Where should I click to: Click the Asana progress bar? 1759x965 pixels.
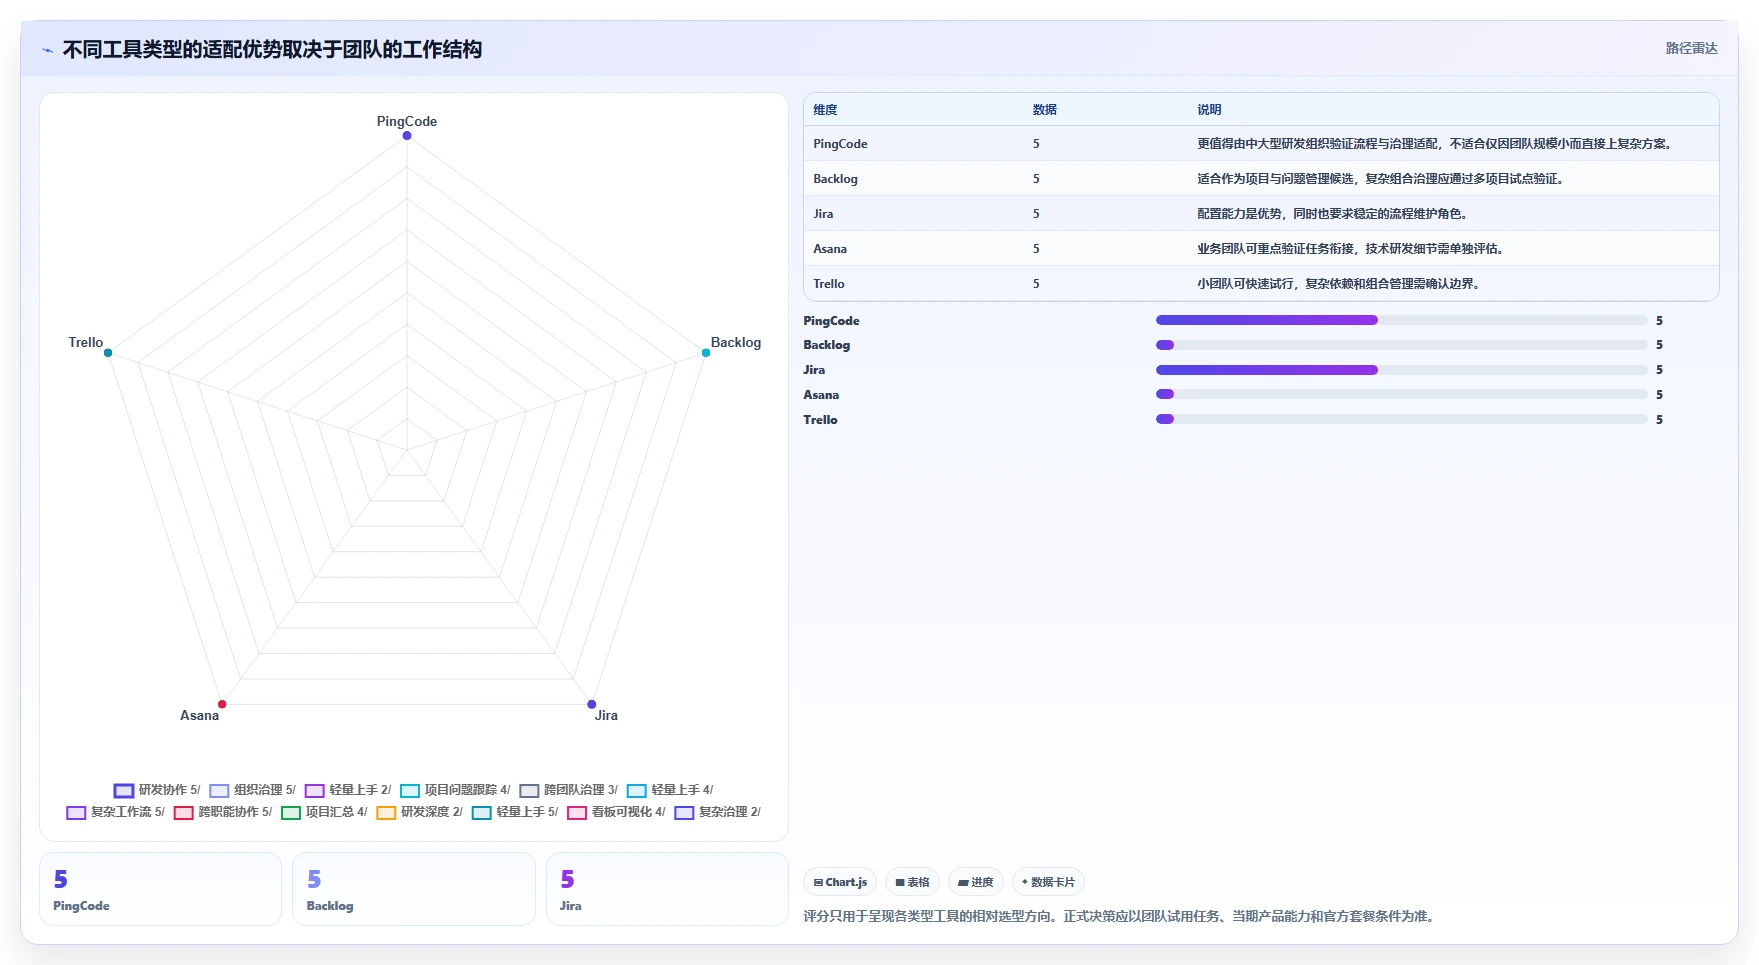pos(1401,394)
